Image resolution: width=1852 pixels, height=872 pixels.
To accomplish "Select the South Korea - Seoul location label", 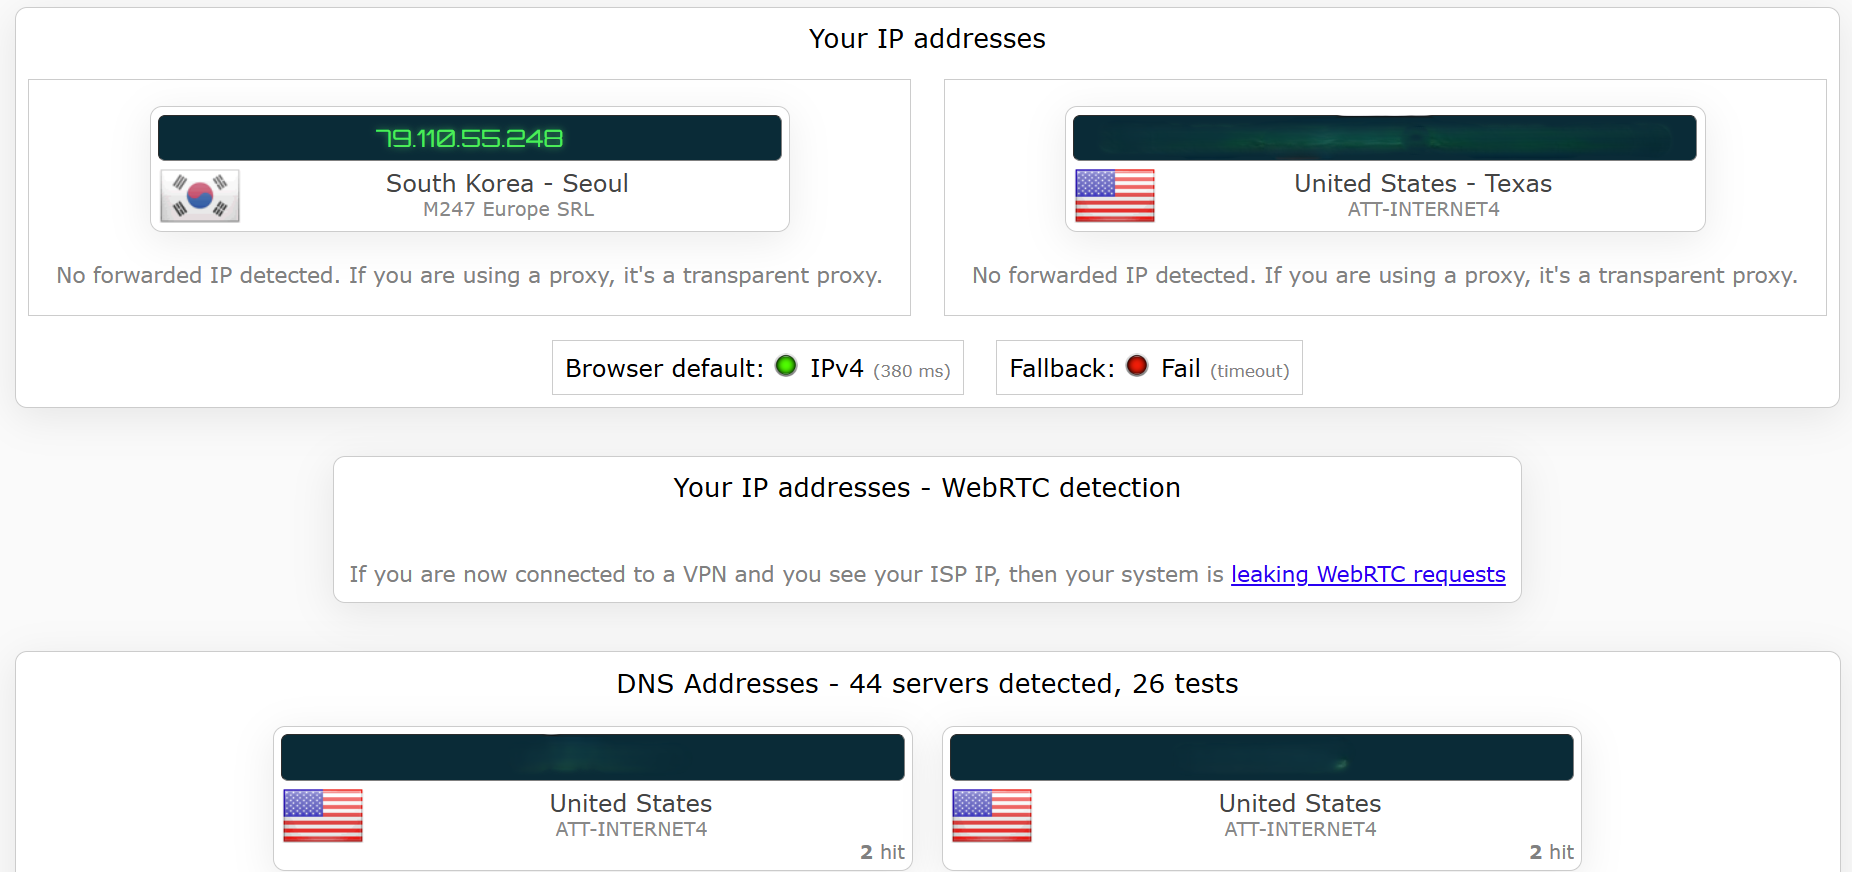I will tap(507, 183).
